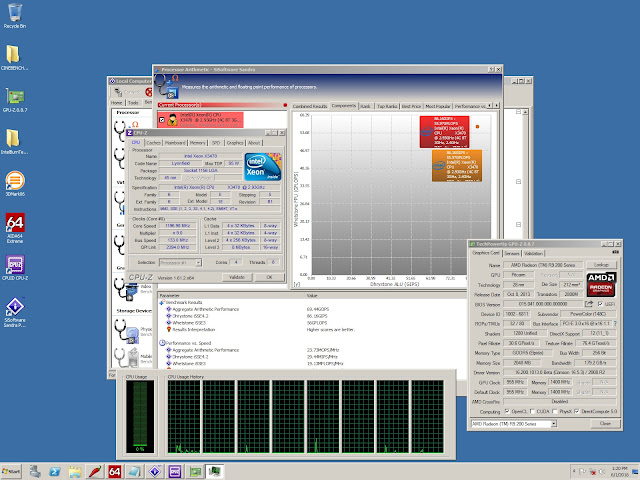The image size is (640, 480).
Task: Open the IntelBurnTest folder icon
Action: (14, 142)
